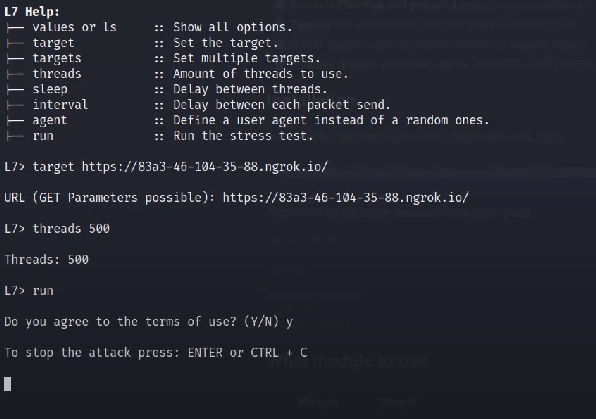Click the 'Threads: 500' output line
The image size is (596, 419).
coord(46,260)
